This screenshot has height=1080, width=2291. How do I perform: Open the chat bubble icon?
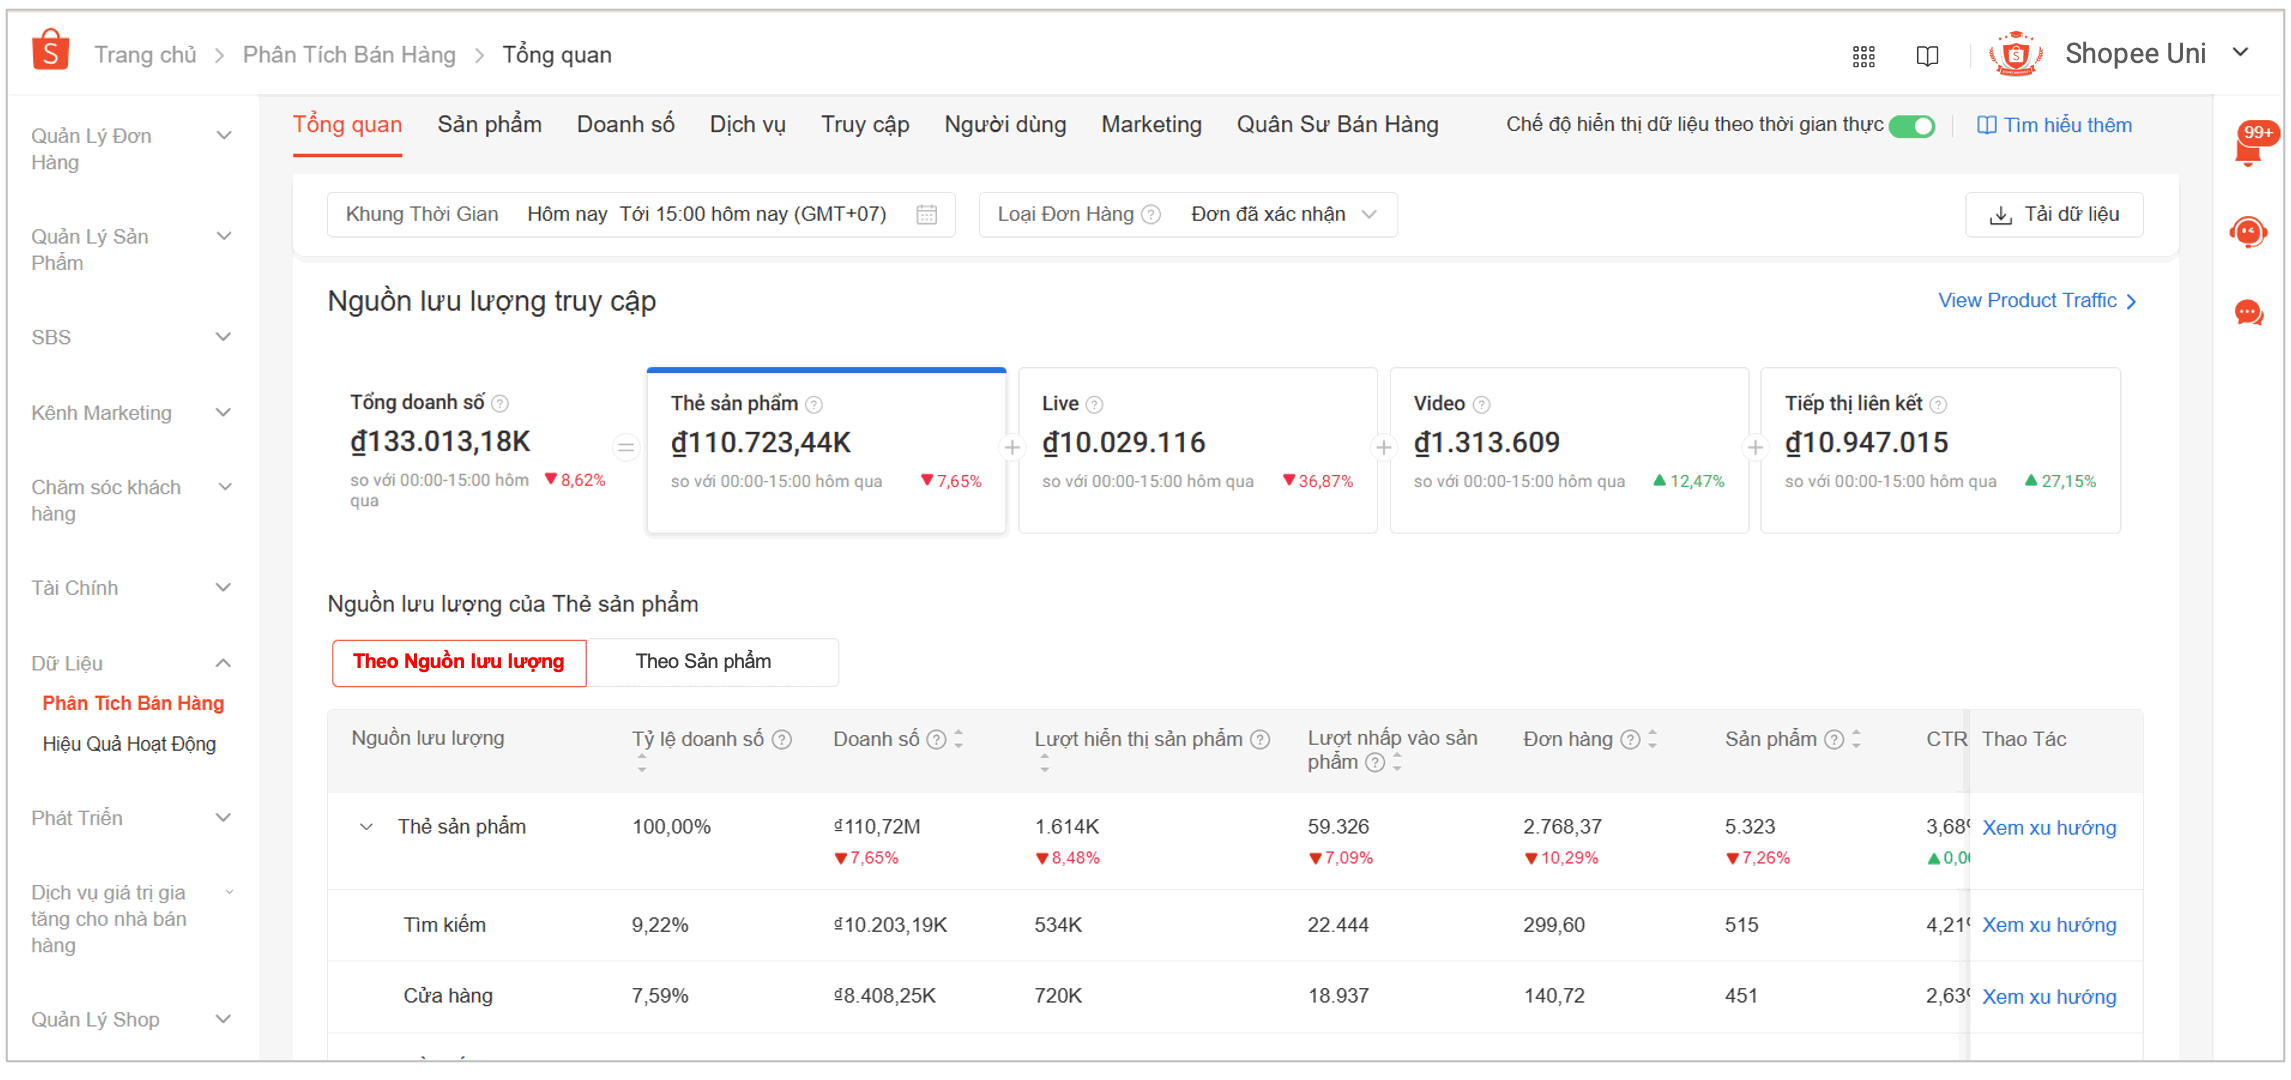pyautogui.click(x=2248, y=314)
